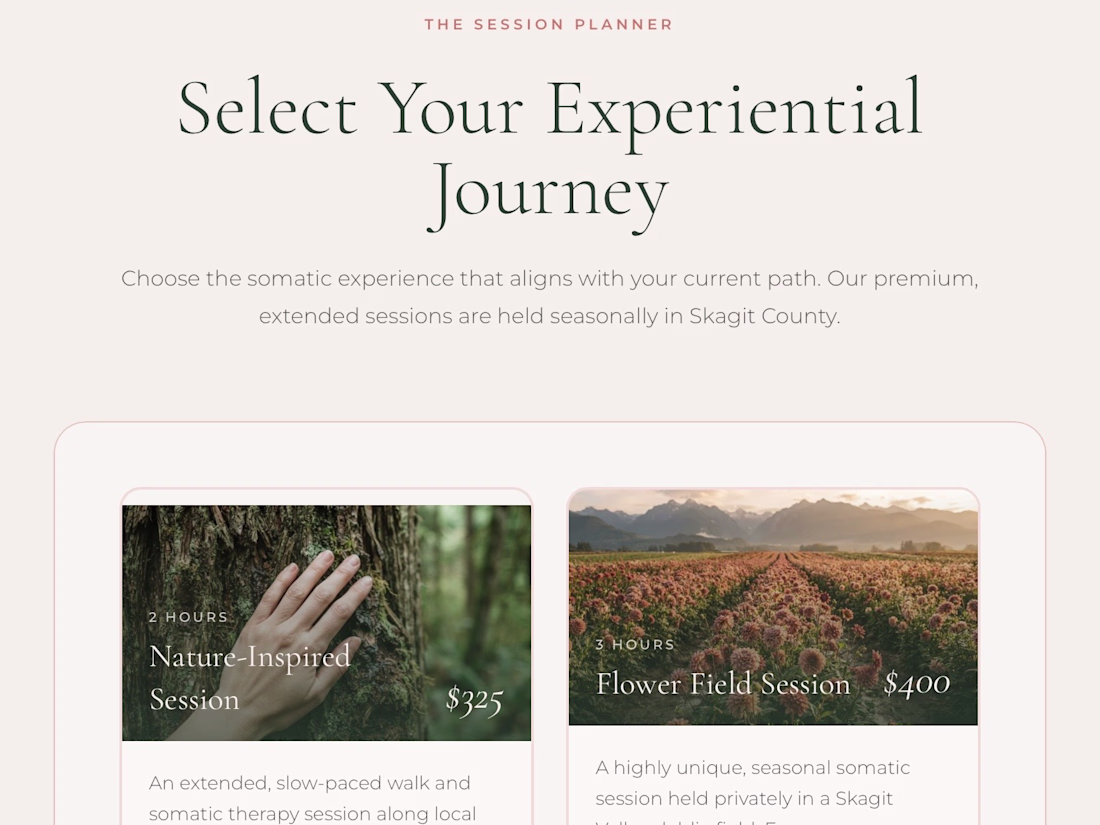Click the Select Your Experiential Journey heading
Screen dimensions: 1100x825
(x=549, y=150)
